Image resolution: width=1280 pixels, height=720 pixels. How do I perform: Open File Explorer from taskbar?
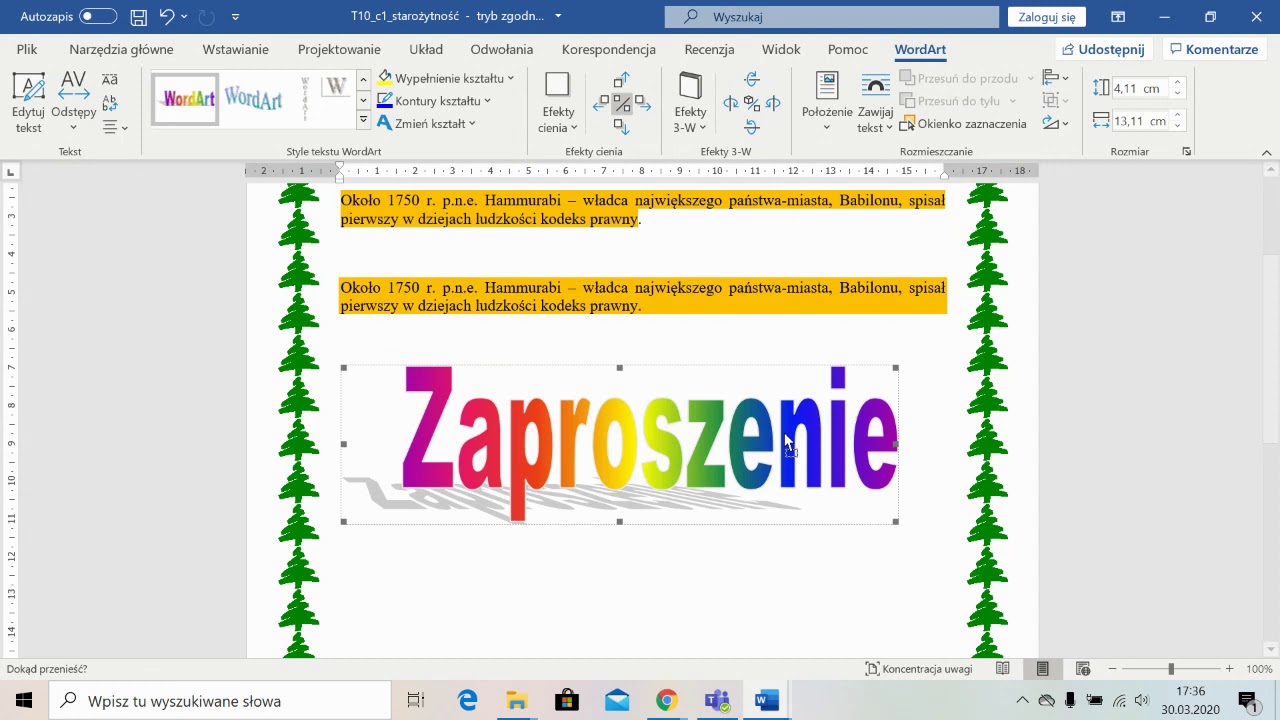517,701
